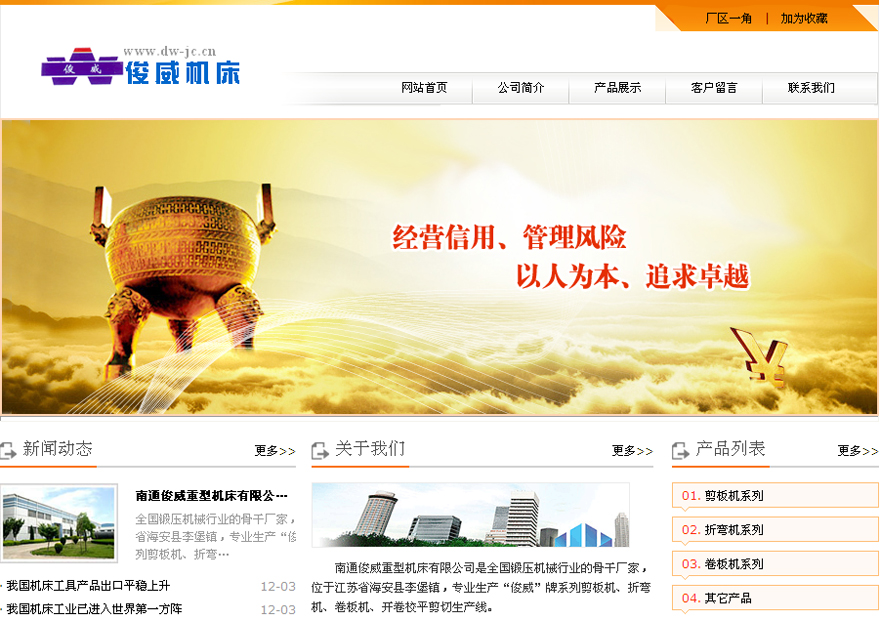Select 客户留言 in the navigation bar
Screen dimensions: 880x620
point(714,88)
